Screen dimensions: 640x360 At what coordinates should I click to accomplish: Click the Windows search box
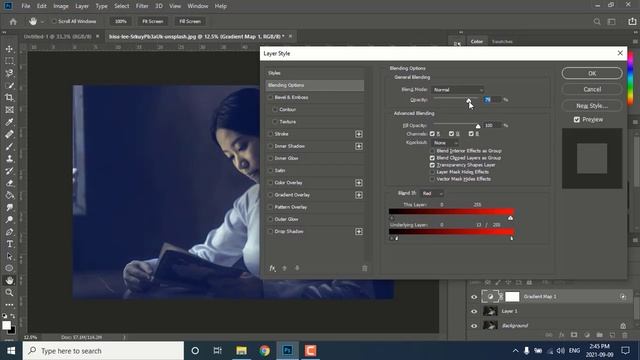[x=103, y=351]
